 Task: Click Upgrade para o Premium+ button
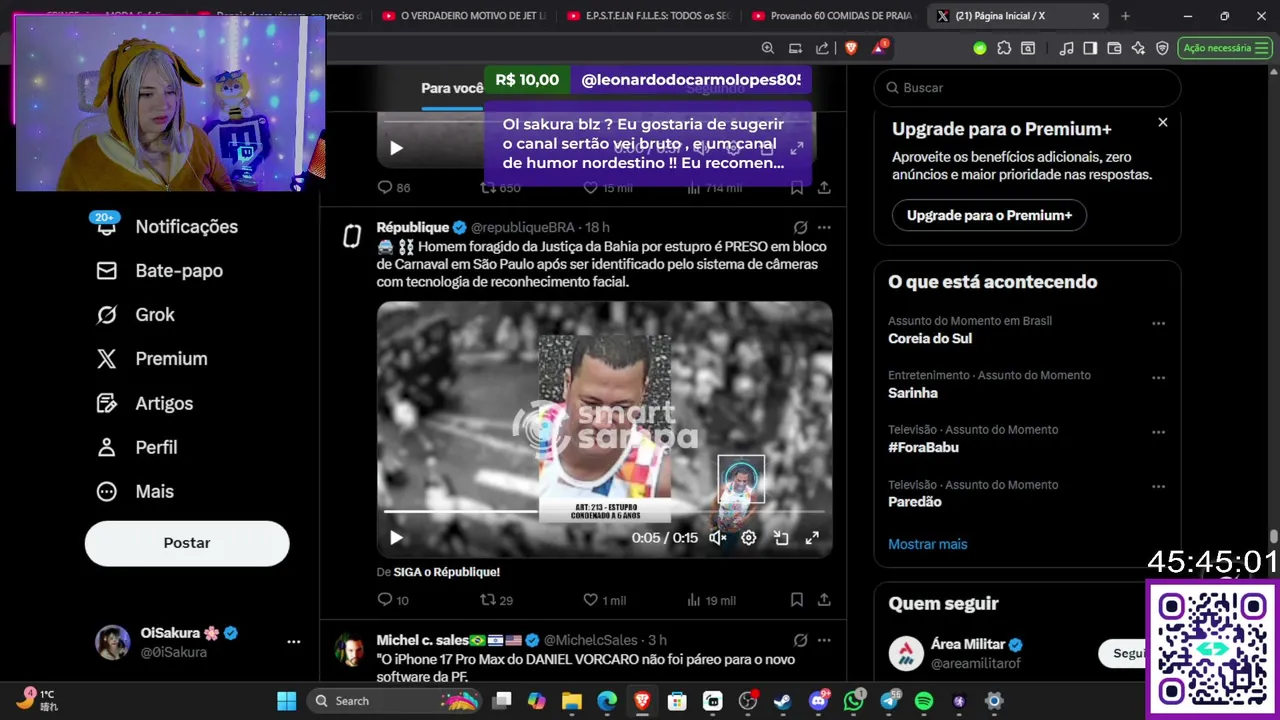[989, 215]
